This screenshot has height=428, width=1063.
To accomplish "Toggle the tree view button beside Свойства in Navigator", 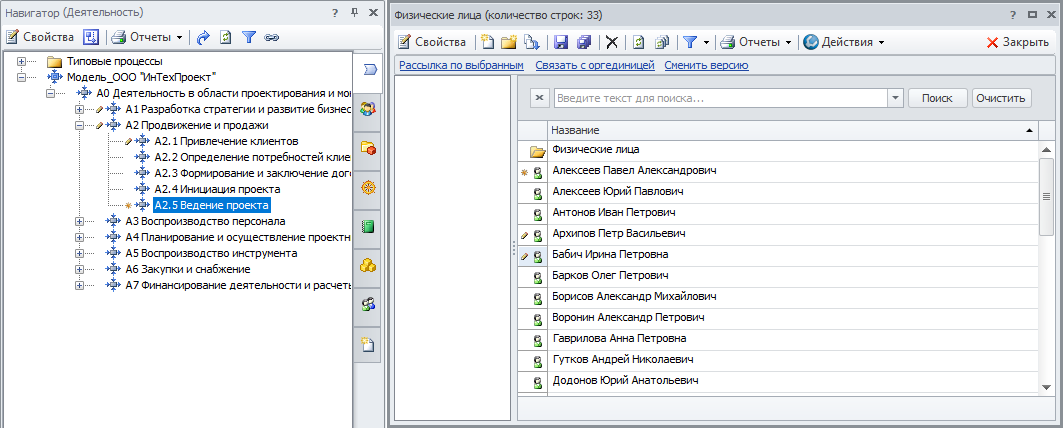I will point(90,38).
